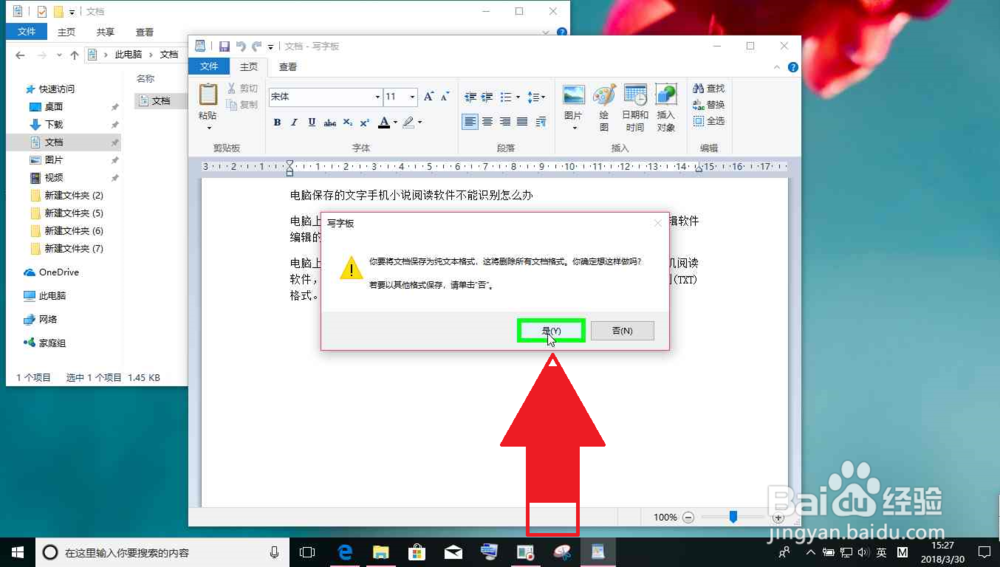Insert a Paint drawing (绘图)
The image size is (1000, 567).
click(604, 107)
